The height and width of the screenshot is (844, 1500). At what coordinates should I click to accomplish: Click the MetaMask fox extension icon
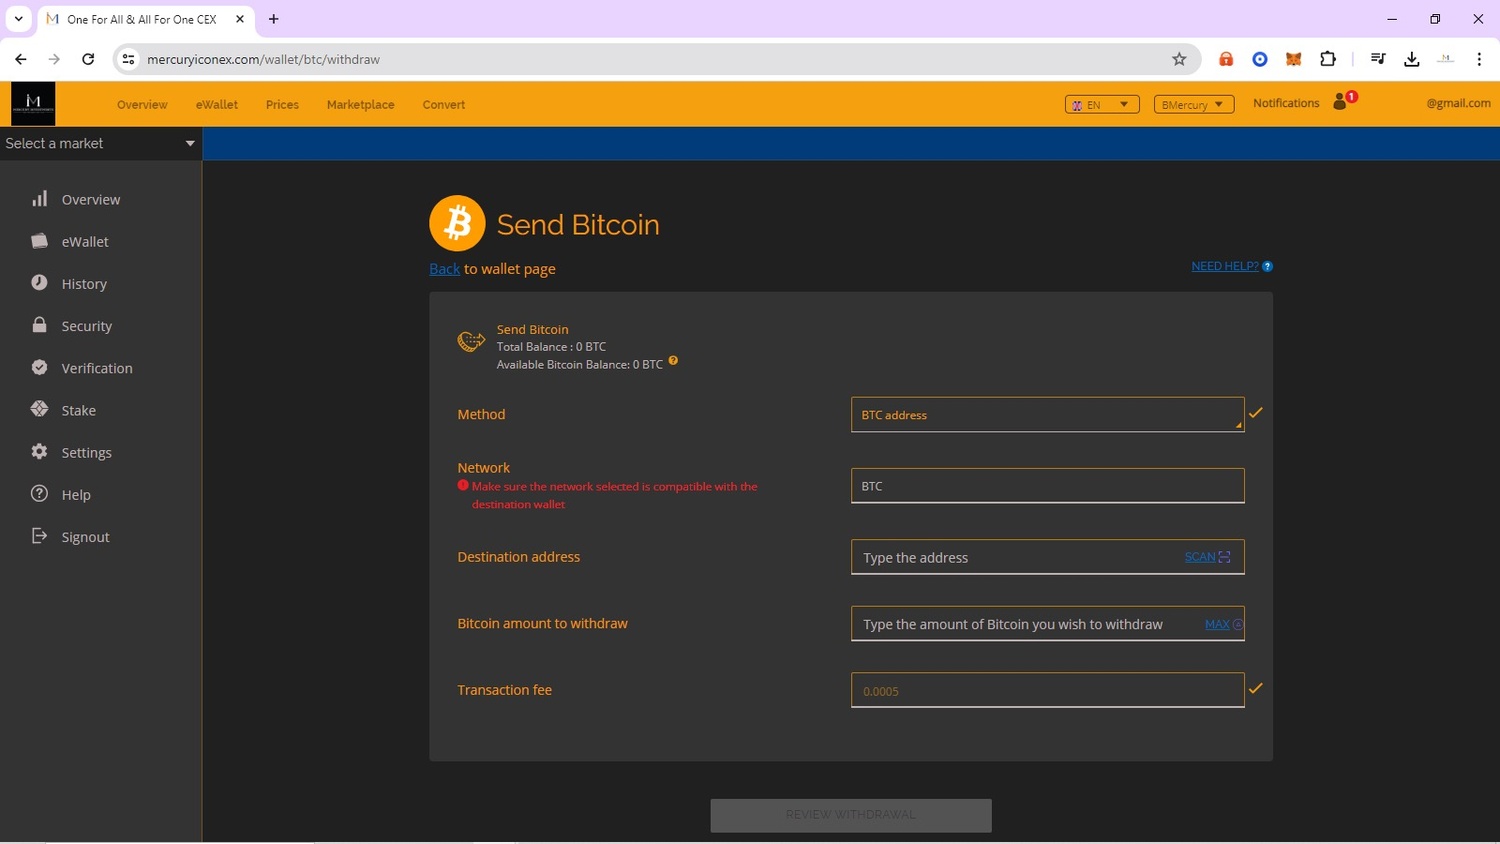1293,59
